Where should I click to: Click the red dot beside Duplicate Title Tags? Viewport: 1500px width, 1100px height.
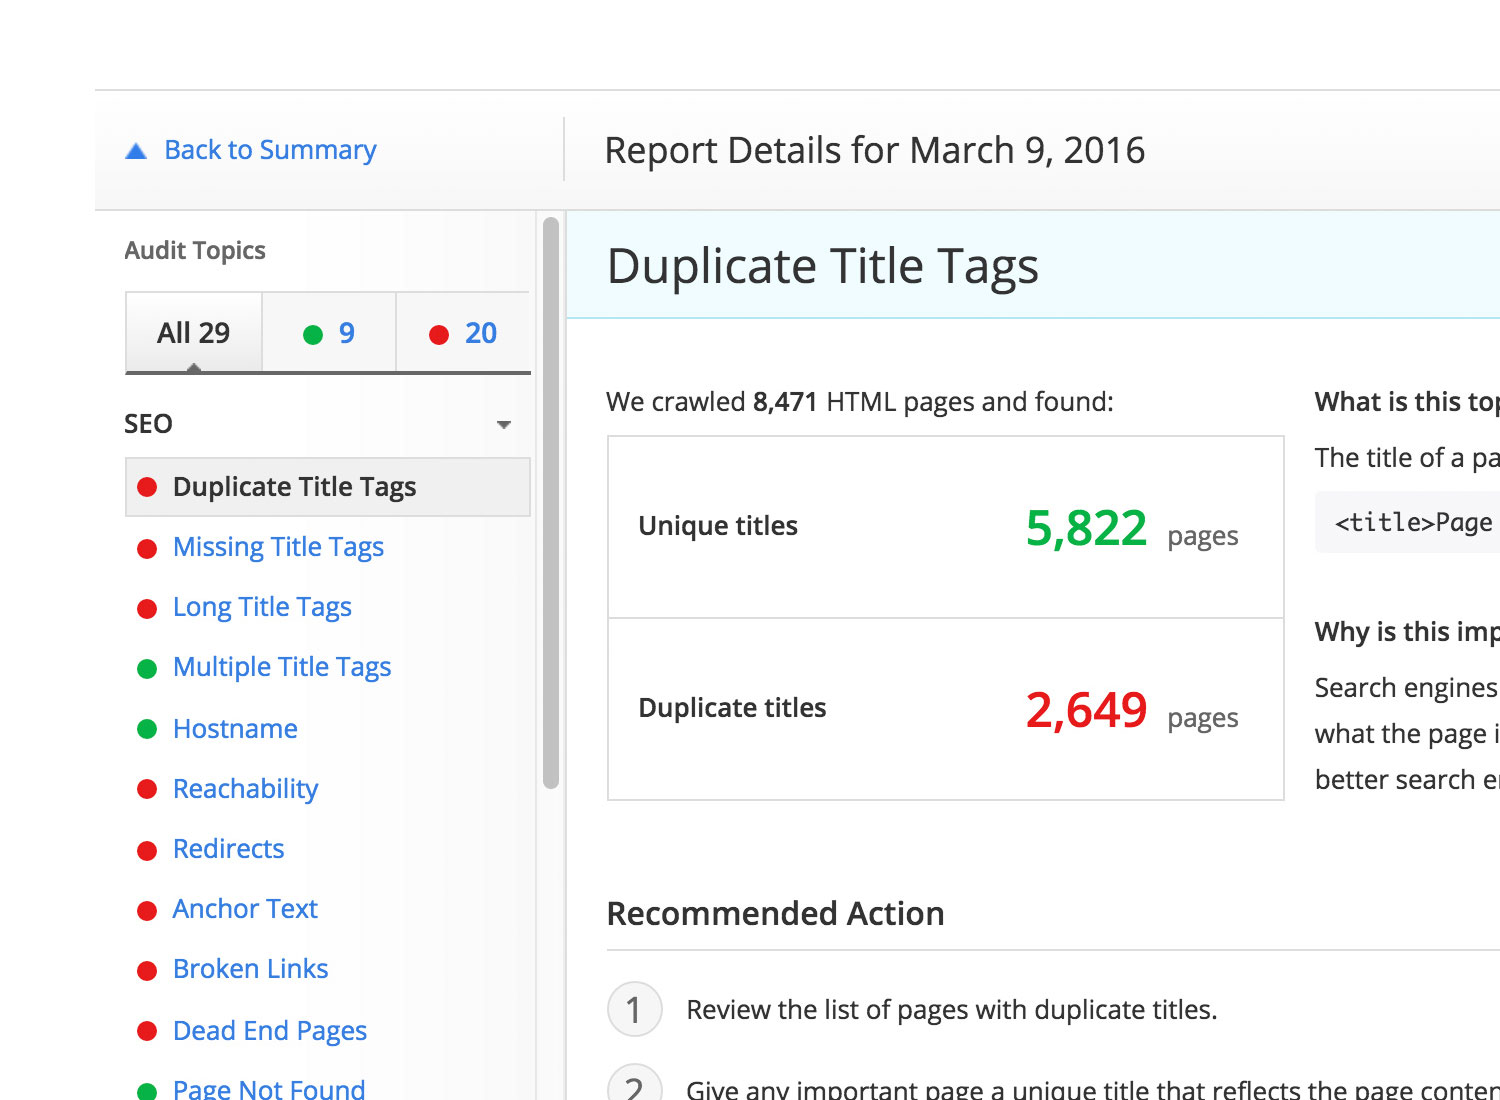point(147,487)
